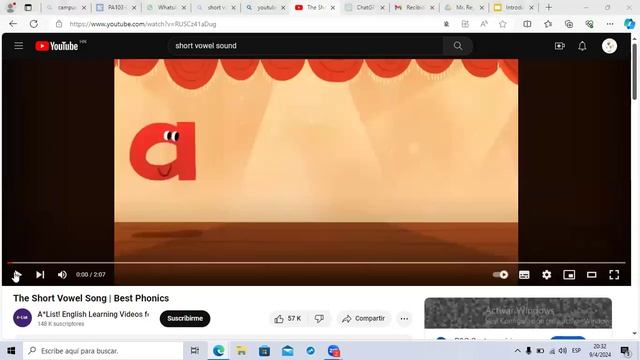
Task: Open the Favorites list icon
Action: (x=548, y=24)
